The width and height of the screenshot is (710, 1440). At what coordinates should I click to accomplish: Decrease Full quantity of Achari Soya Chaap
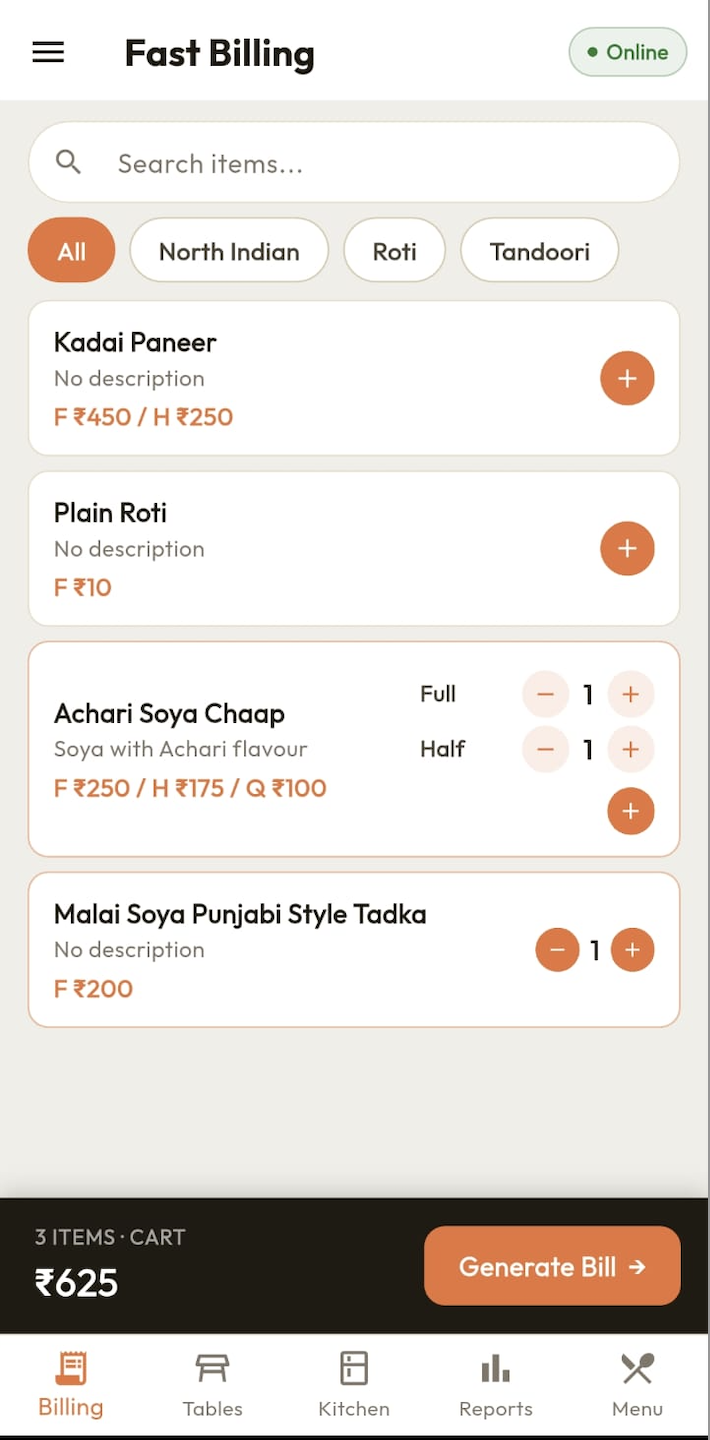tap(545, 694)
